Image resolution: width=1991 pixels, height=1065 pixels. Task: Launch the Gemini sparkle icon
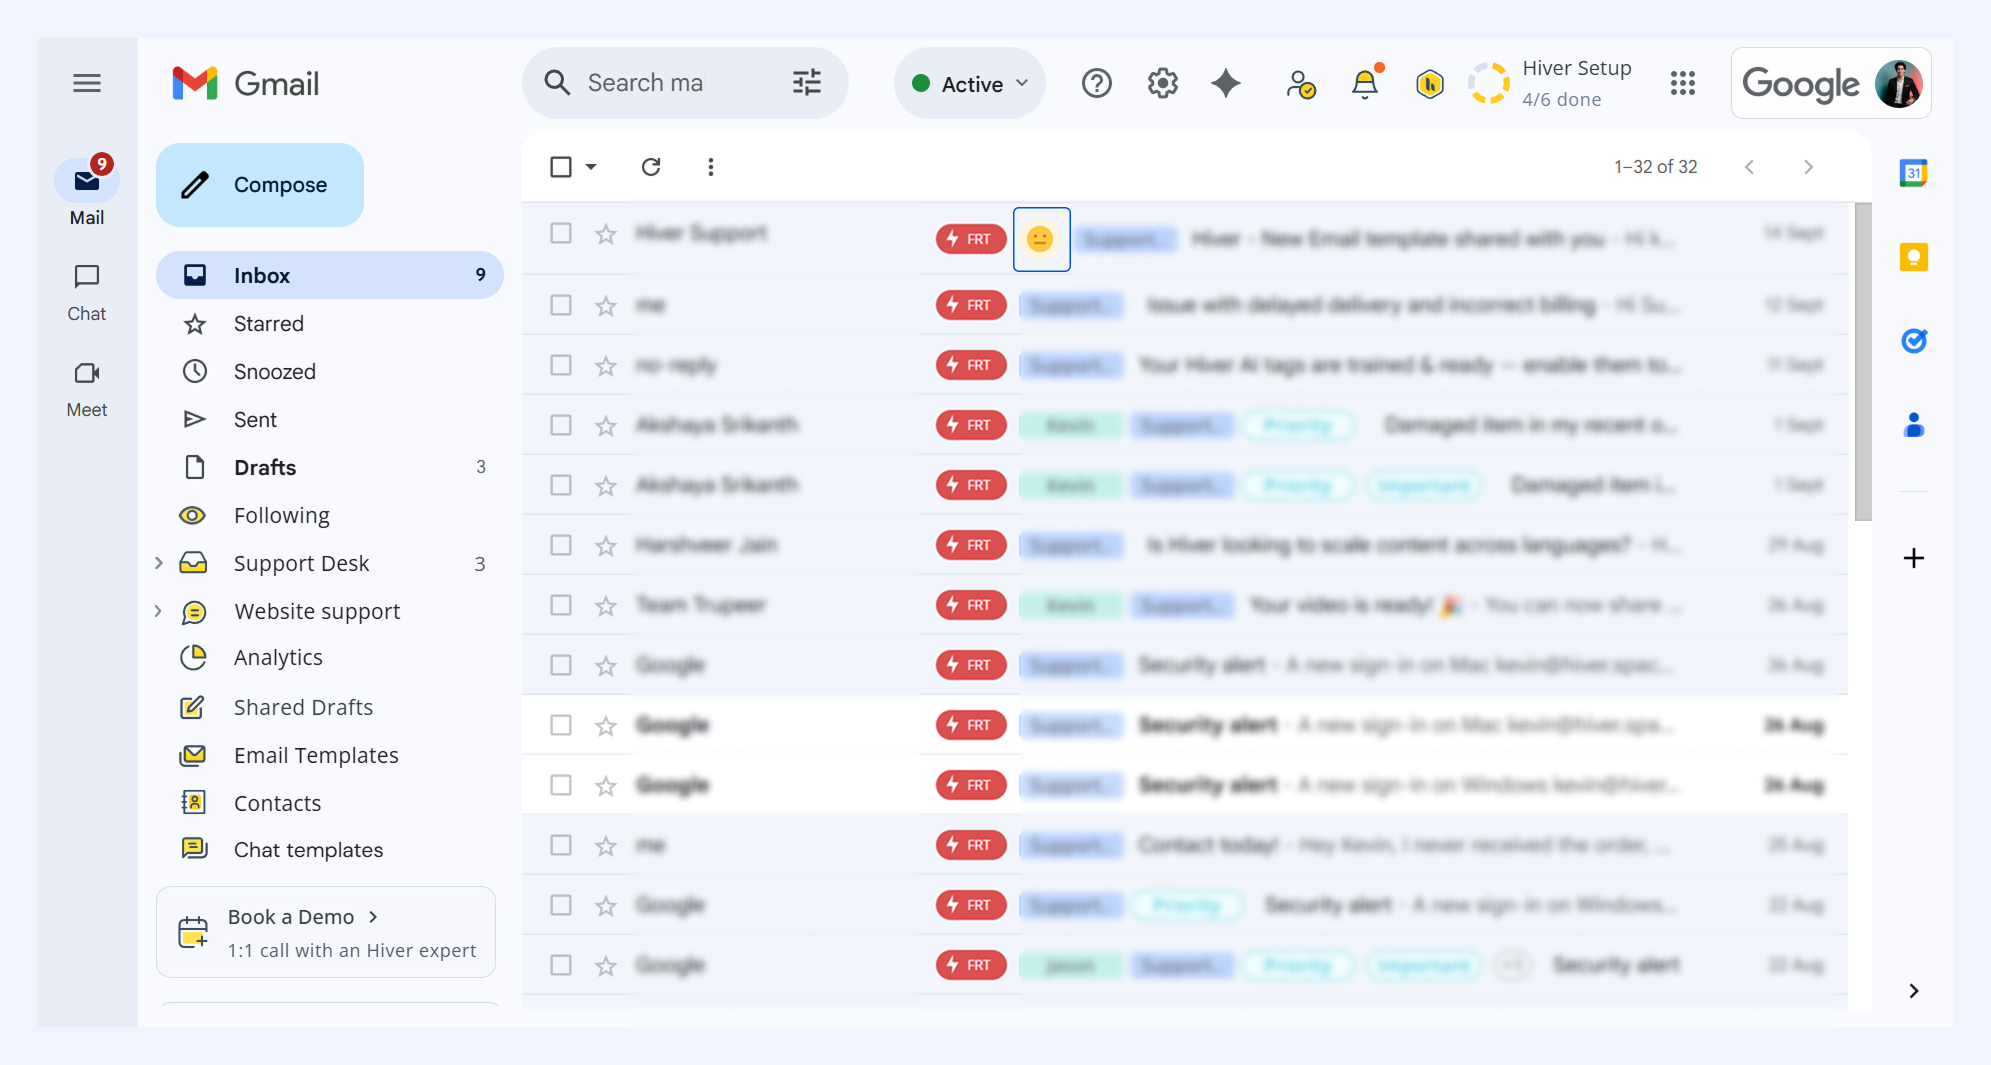[x=1226, y=83]
